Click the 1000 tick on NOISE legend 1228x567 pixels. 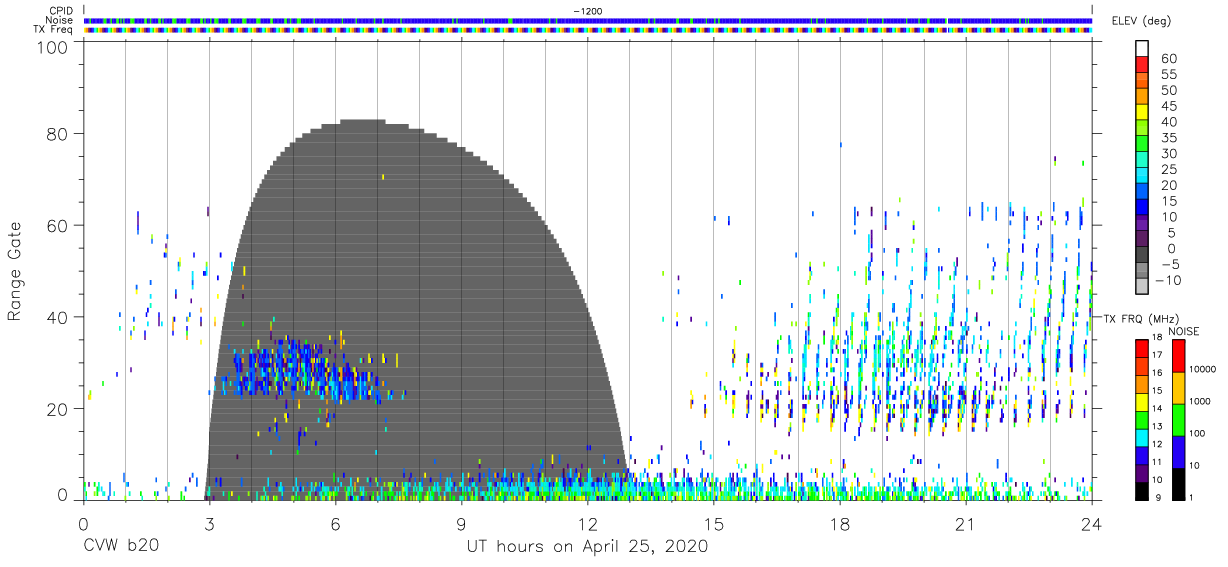1200,401
